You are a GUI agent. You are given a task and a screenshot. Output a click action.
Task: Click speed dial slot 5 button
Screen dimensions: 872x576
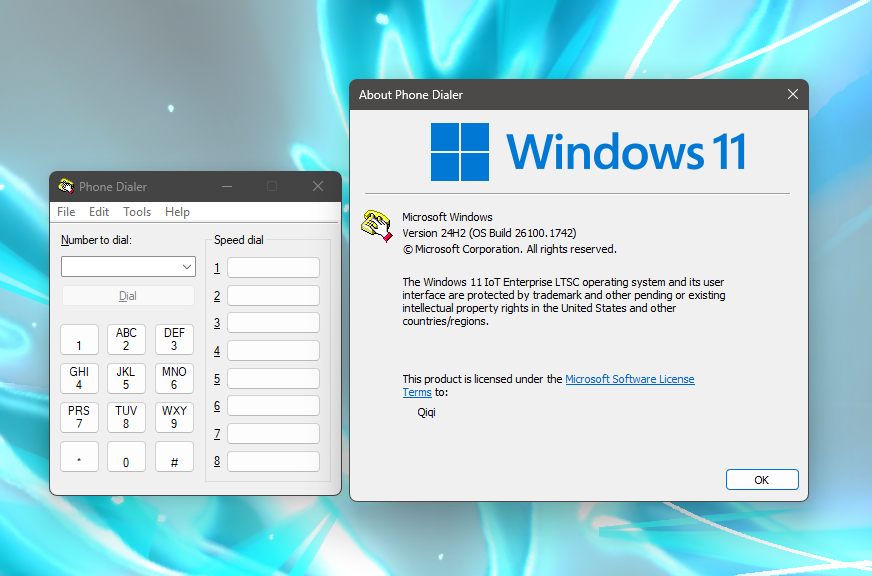click(x=273, y=378)
